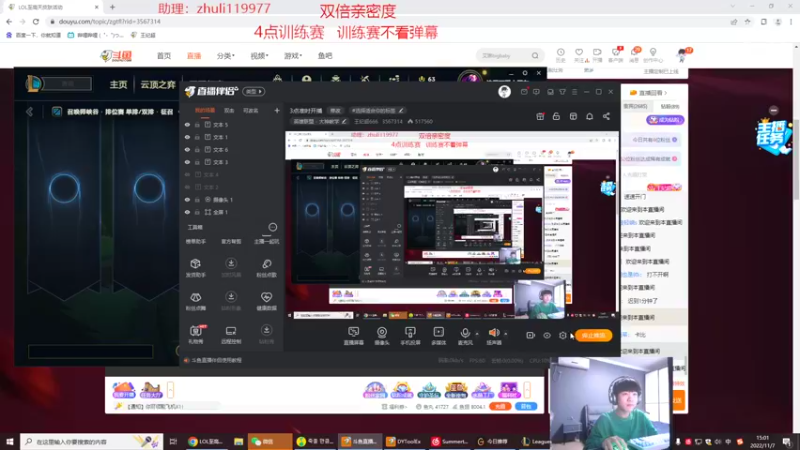Screen dimensions: 800x450
Task: Mute the 麦克风 microphone
Action: (465, 336)
